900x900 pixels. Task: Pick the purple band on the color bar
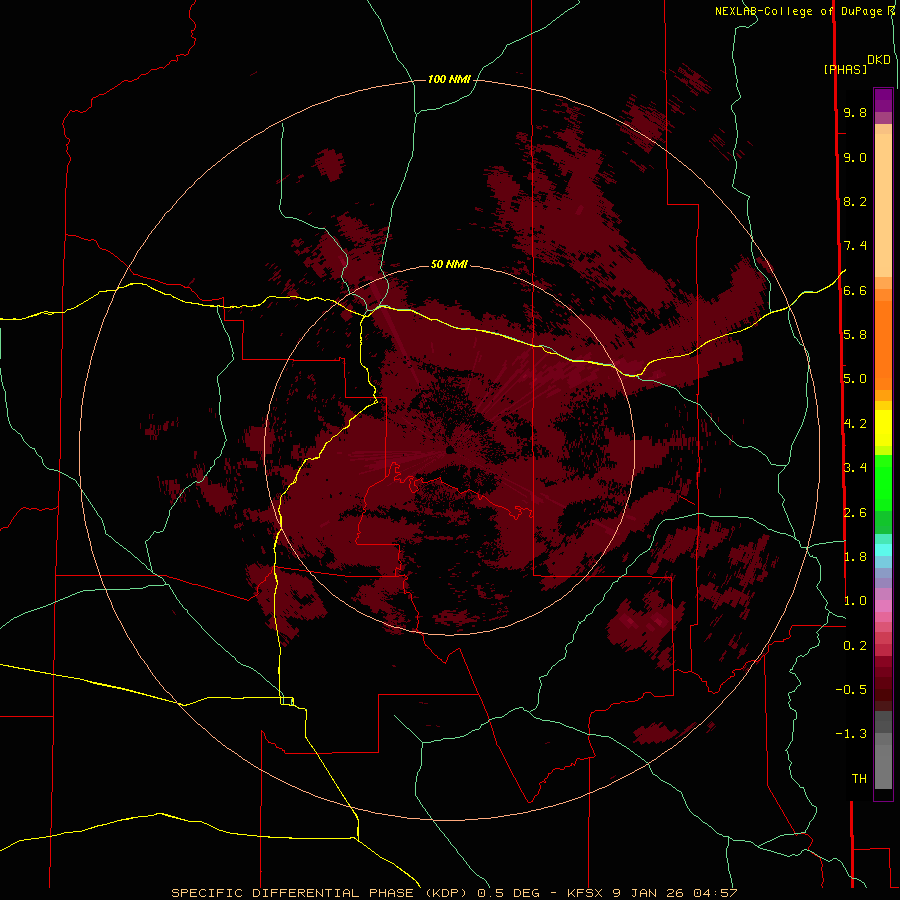pos(883,100)
